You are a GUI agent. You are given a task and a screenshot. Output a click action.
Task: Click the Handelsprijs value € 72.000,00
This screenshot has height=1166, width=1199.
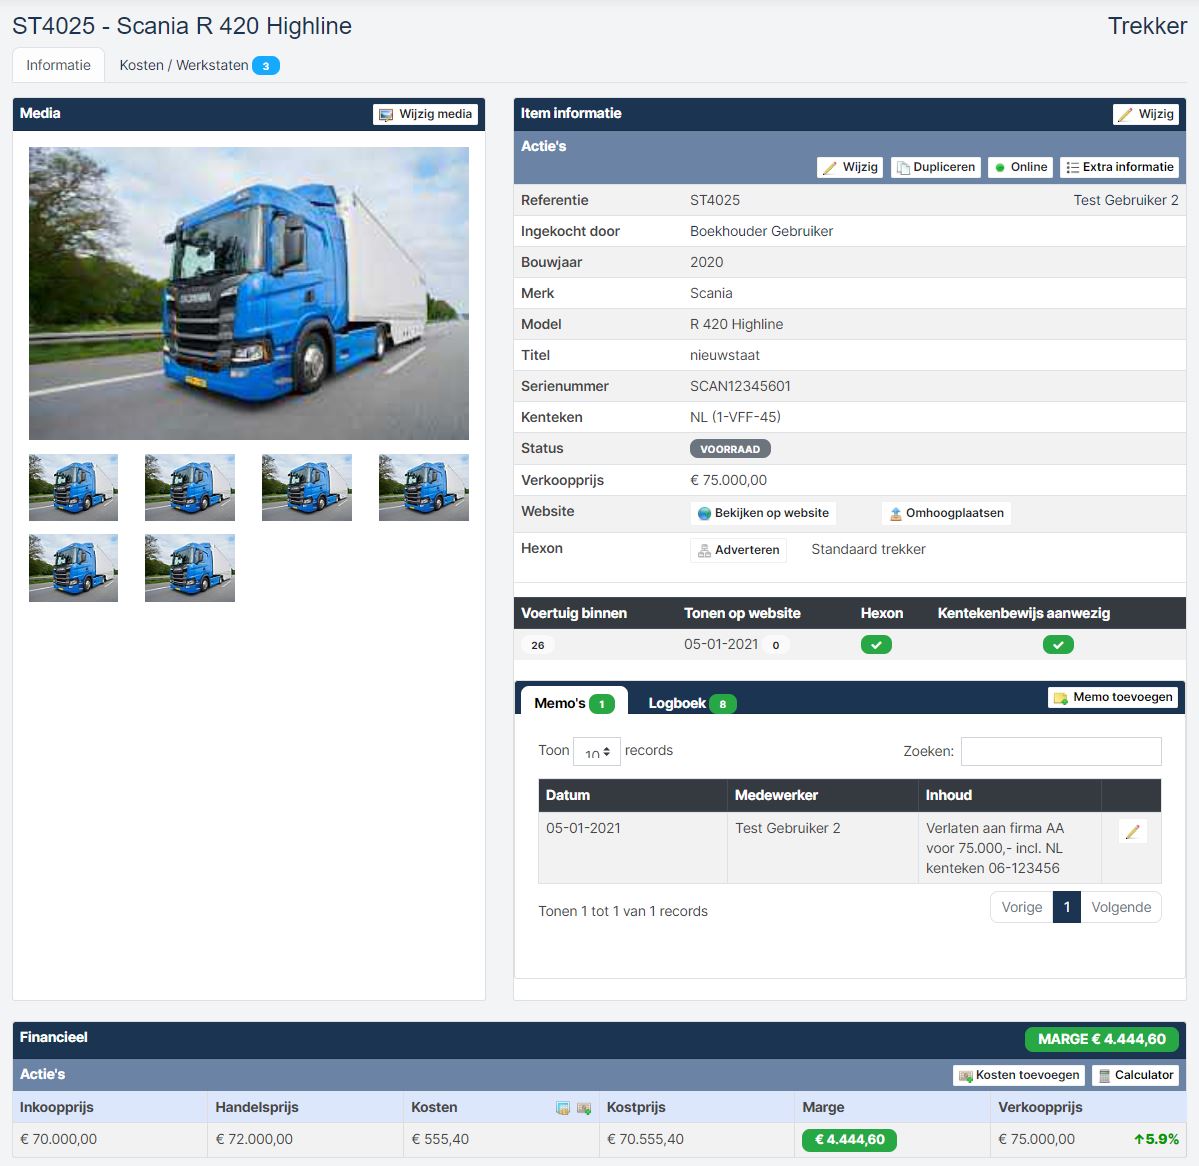254,1139
